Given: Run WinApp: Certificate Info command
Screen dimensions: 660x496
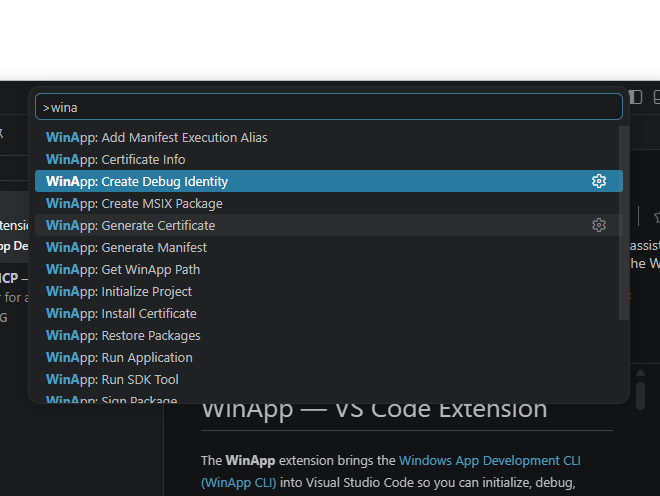Looking at the screenshot, I should pos(329,159).
